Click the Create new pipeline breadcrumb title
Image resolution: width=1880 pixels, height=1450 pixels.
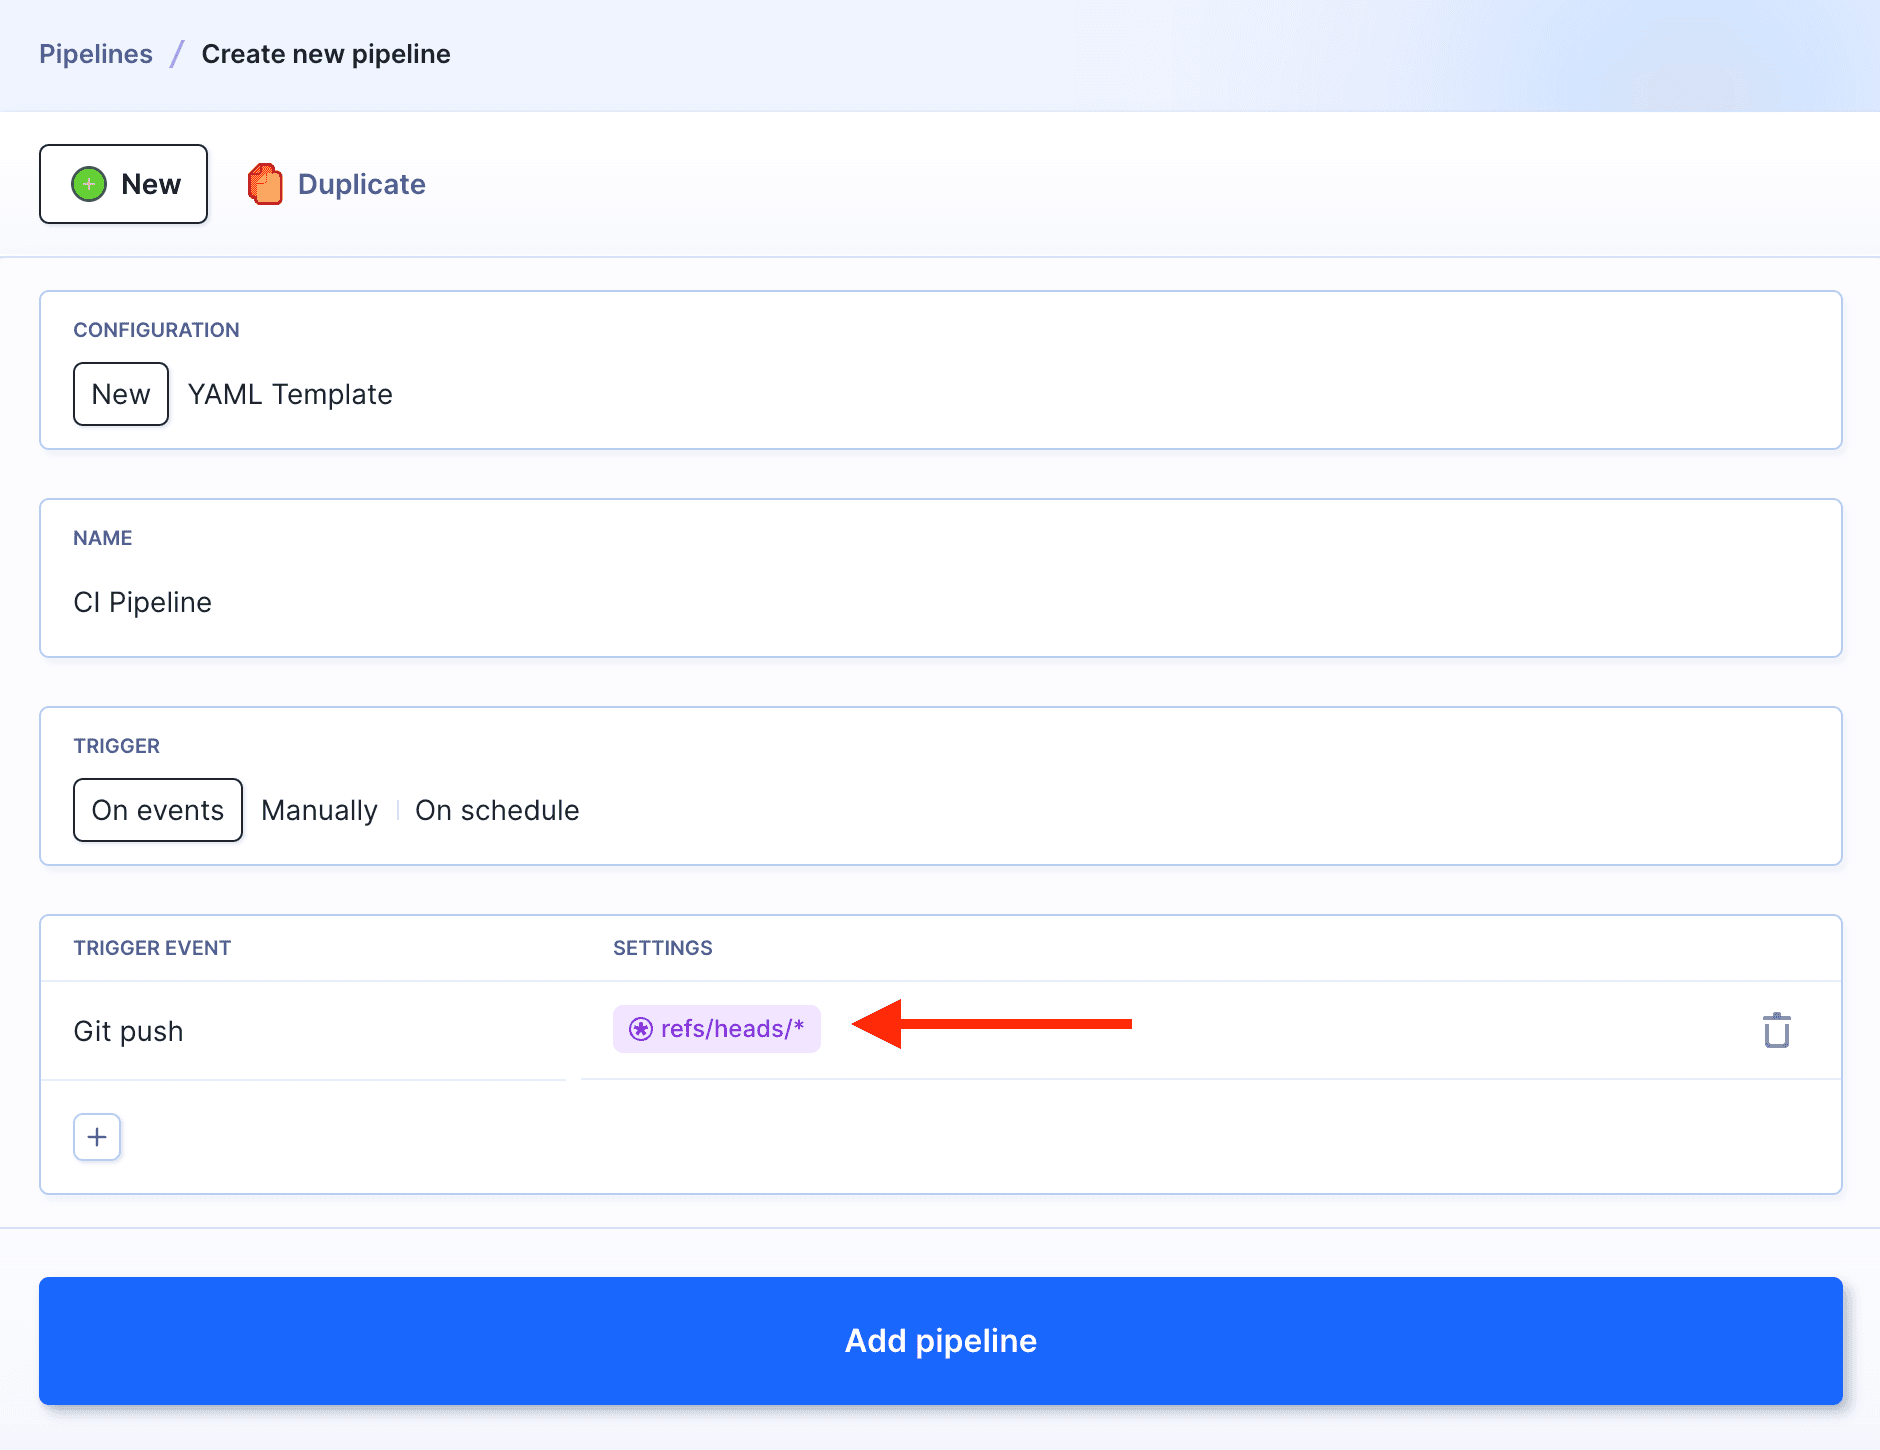(x=326, y=54)
